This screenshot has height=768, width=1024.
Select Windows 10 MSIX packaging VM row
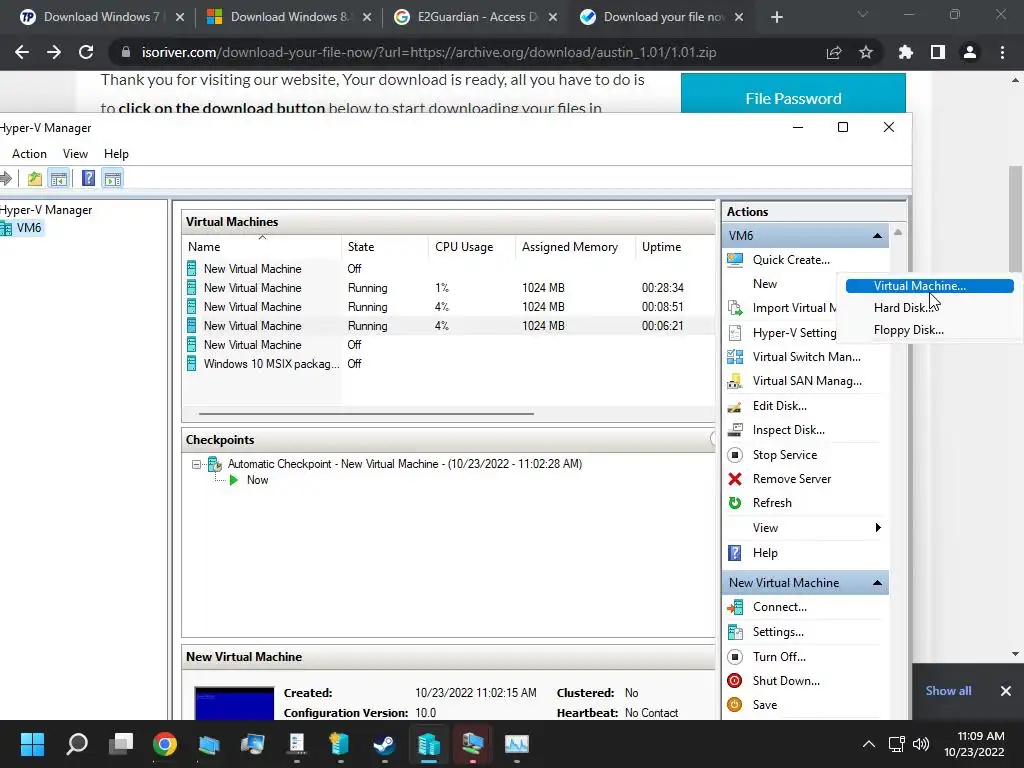coord(448,364)
